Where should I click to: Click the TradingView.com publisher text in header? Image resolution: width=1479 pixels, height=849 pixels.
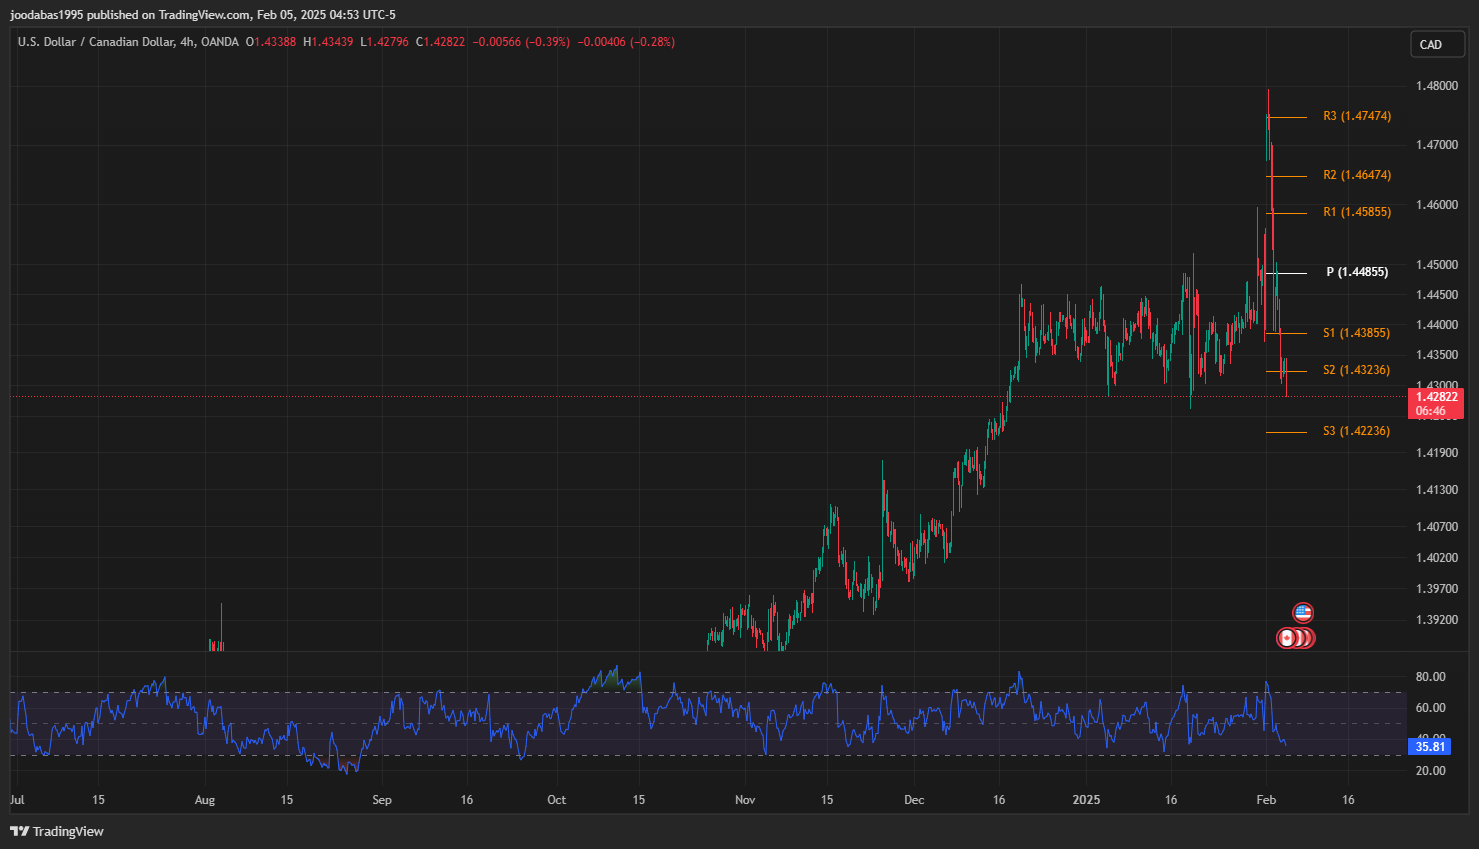pos(204,15)
